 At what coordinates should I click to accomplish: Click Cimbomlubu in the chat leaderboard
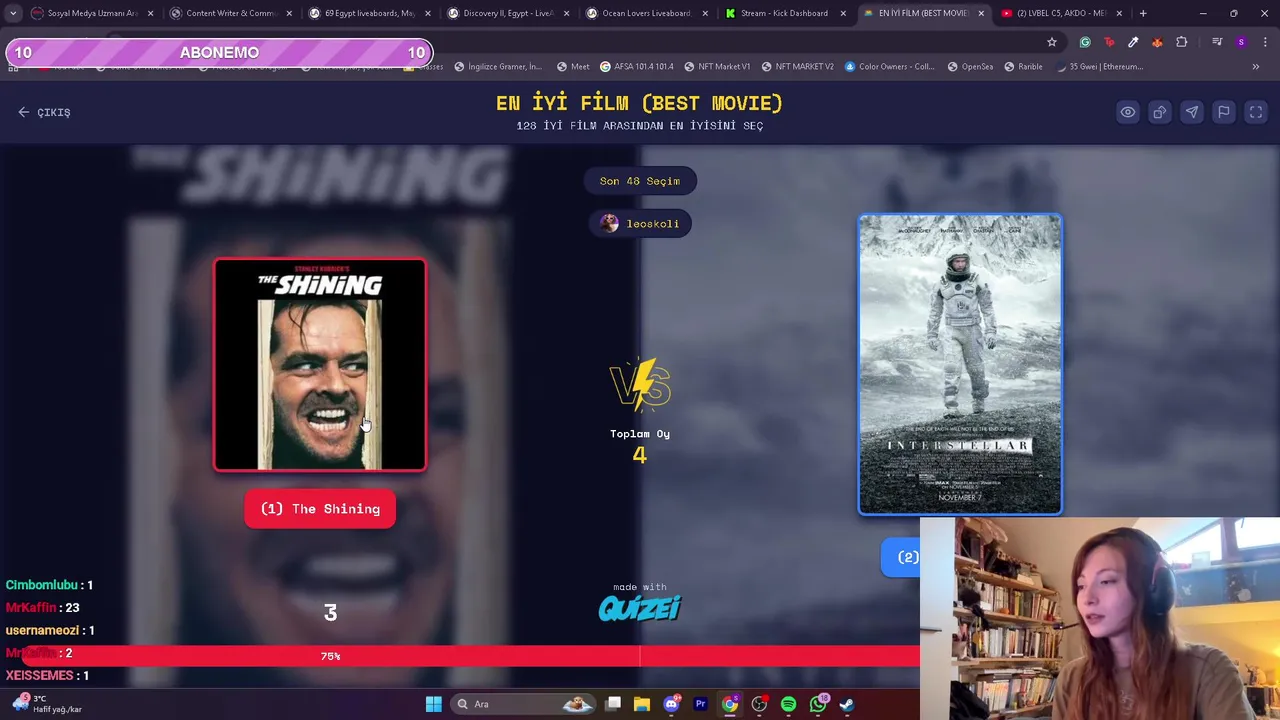pyautogui.click(x=42, y=585)
